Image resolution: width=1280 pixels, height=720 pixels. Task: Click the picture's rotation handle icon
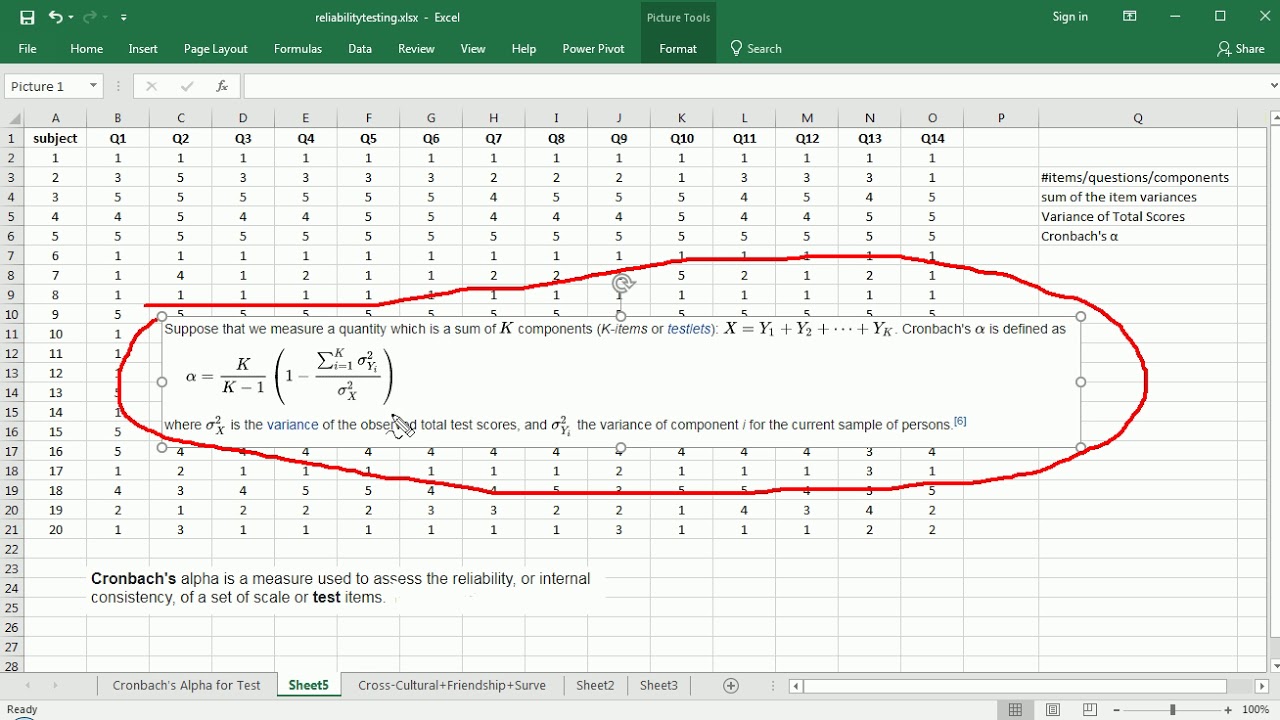pyautogui.click(x=620, y=284)
